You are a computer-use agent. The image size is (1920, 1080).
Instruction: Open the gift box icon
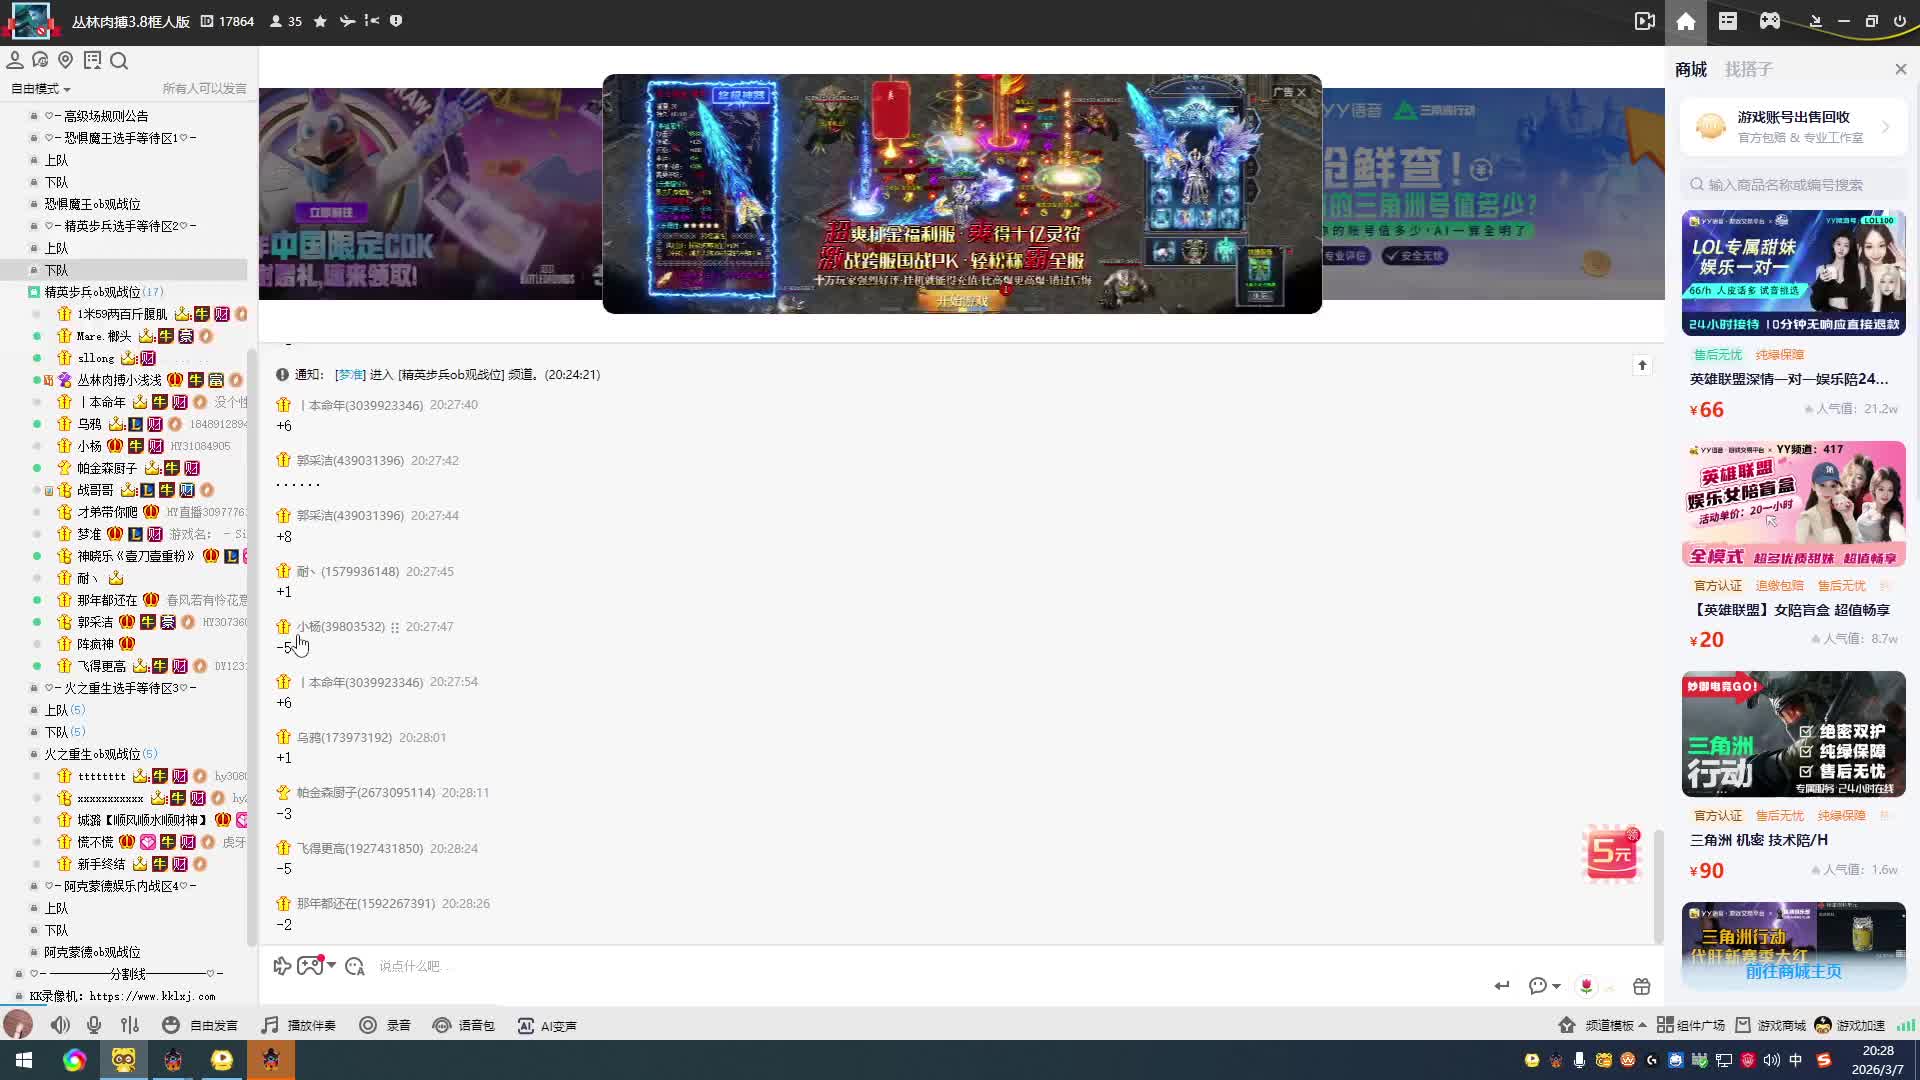[x=1641, y=986]
